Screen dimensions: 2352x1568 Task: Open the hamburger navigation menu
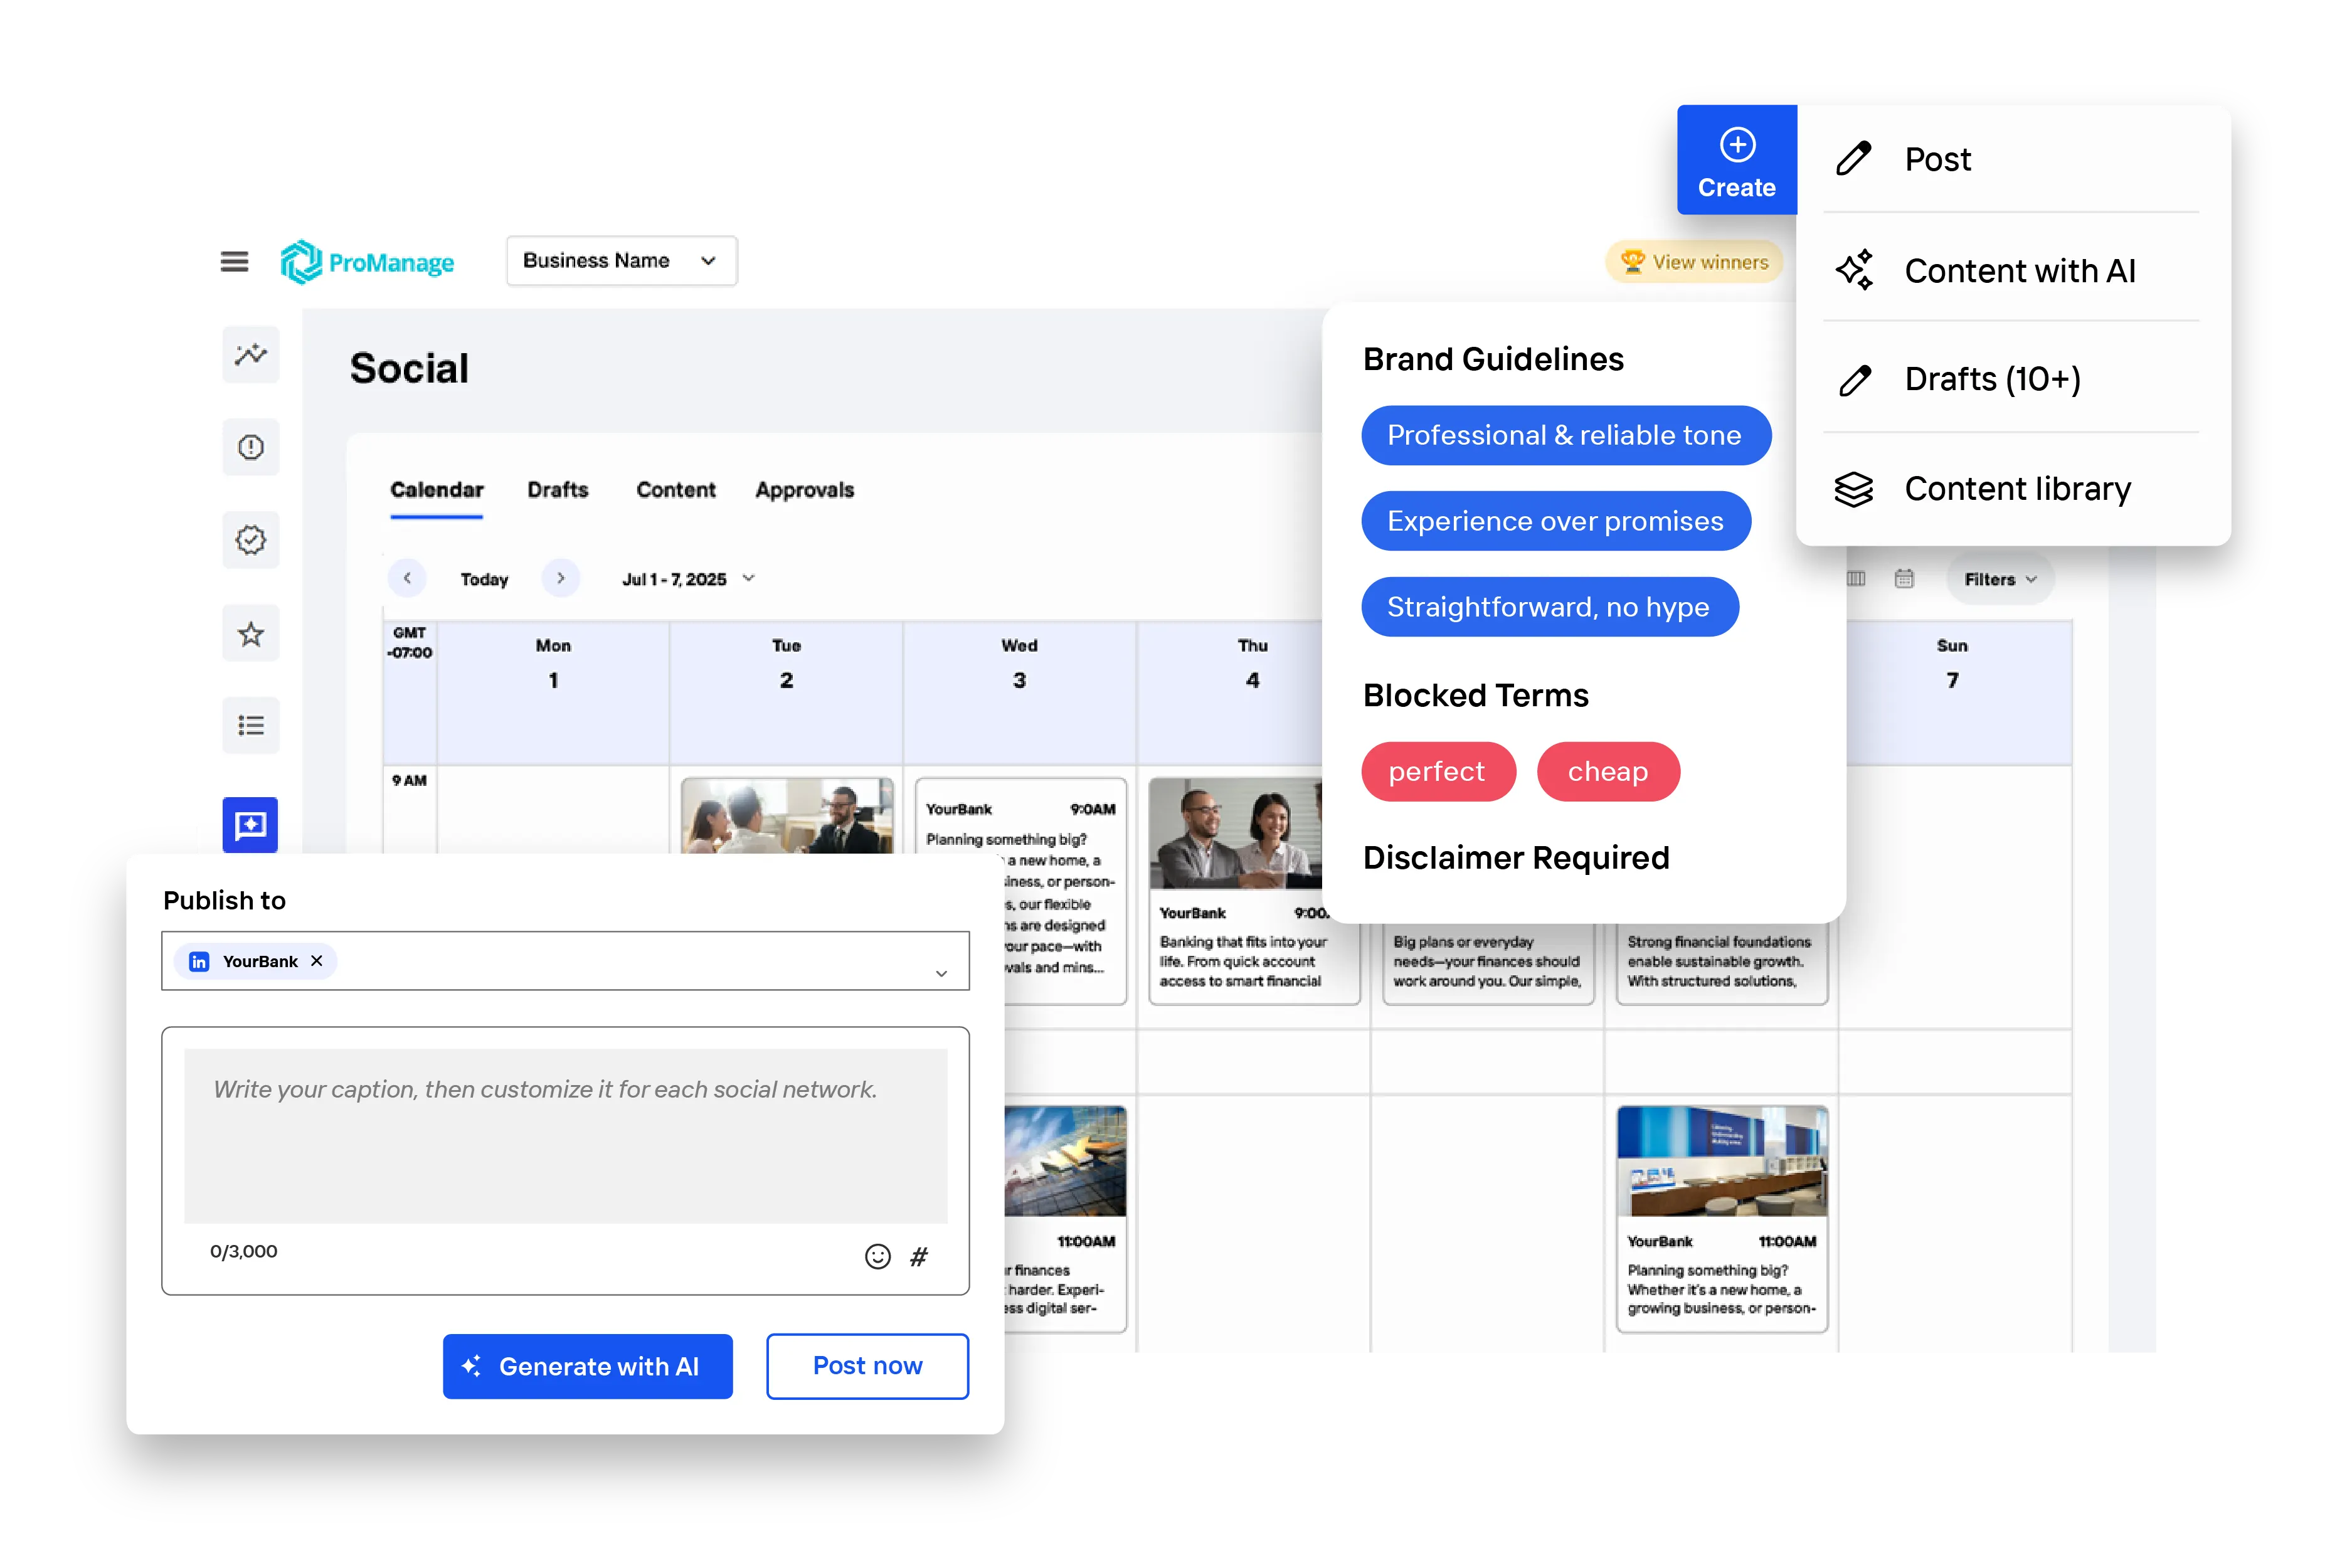tap(234, 262)
